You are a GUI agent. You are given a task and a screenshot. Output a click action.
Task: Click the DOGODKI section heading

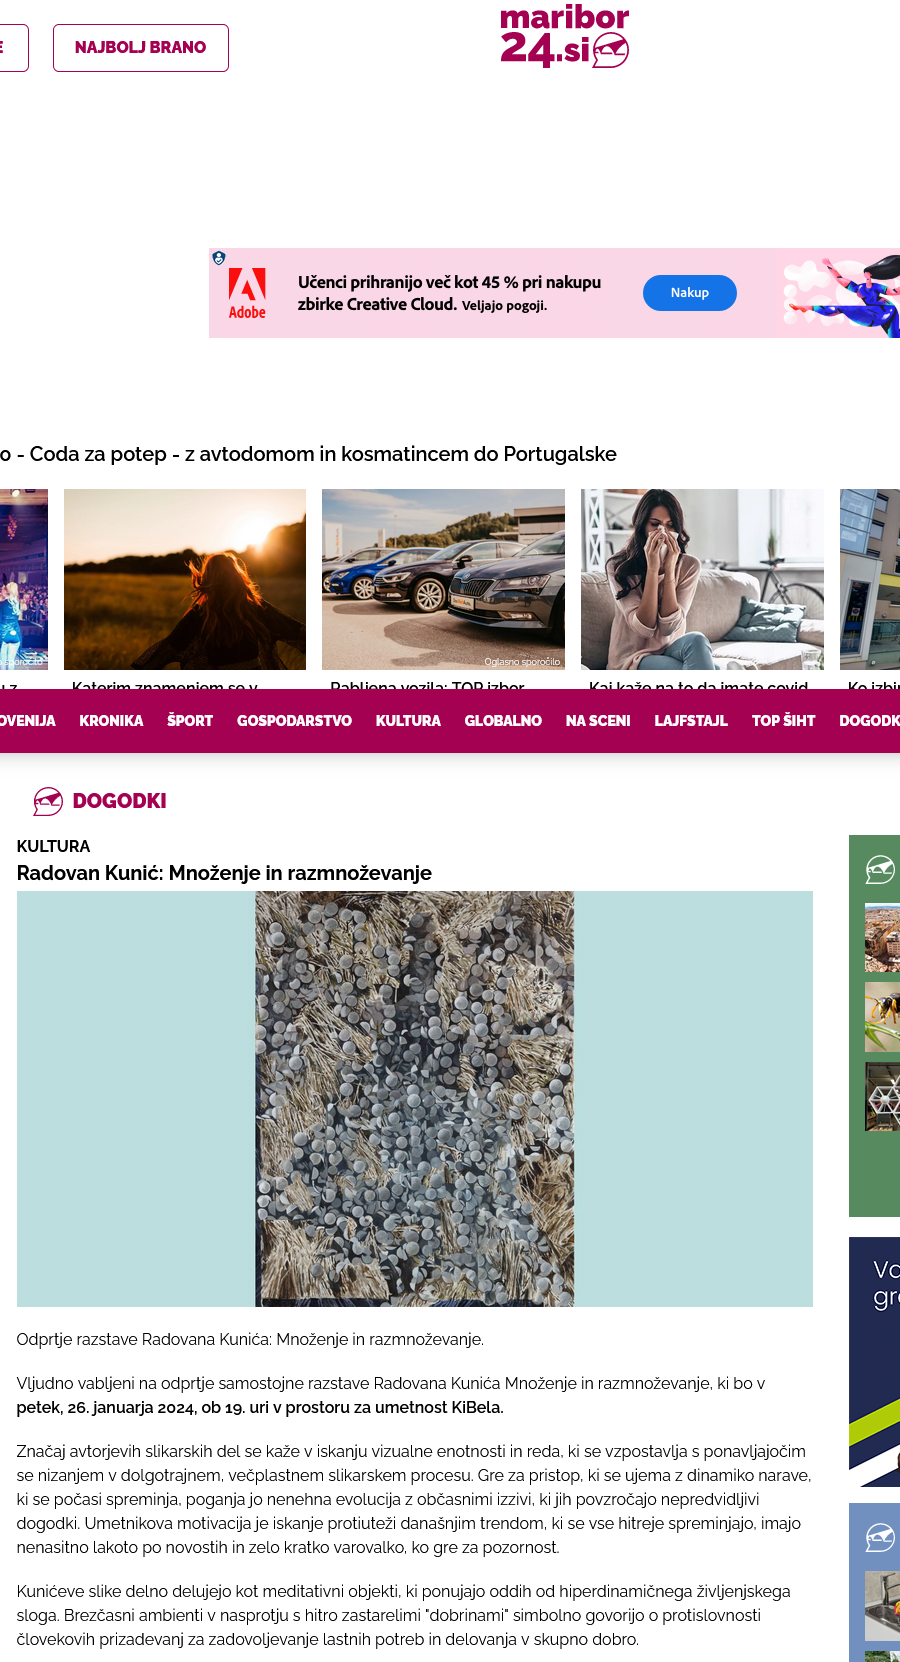coord(120,801)
